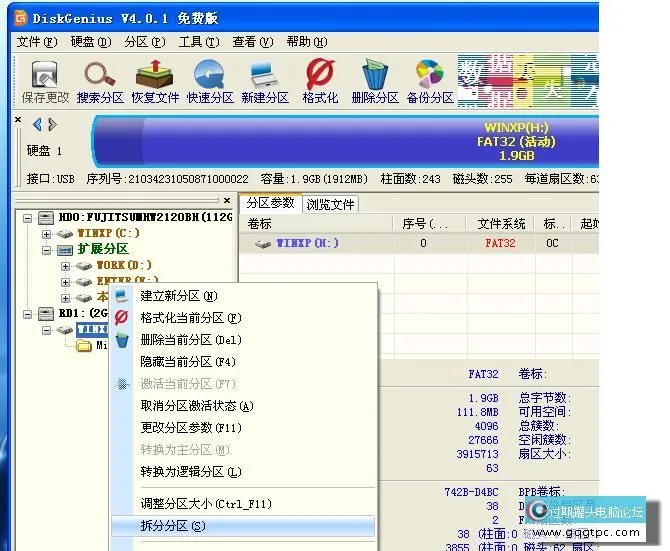The width and height of the screenshot is (670, 551).
Task: Collapse the RD1 disk node
Action: click(x=27, y=314)
